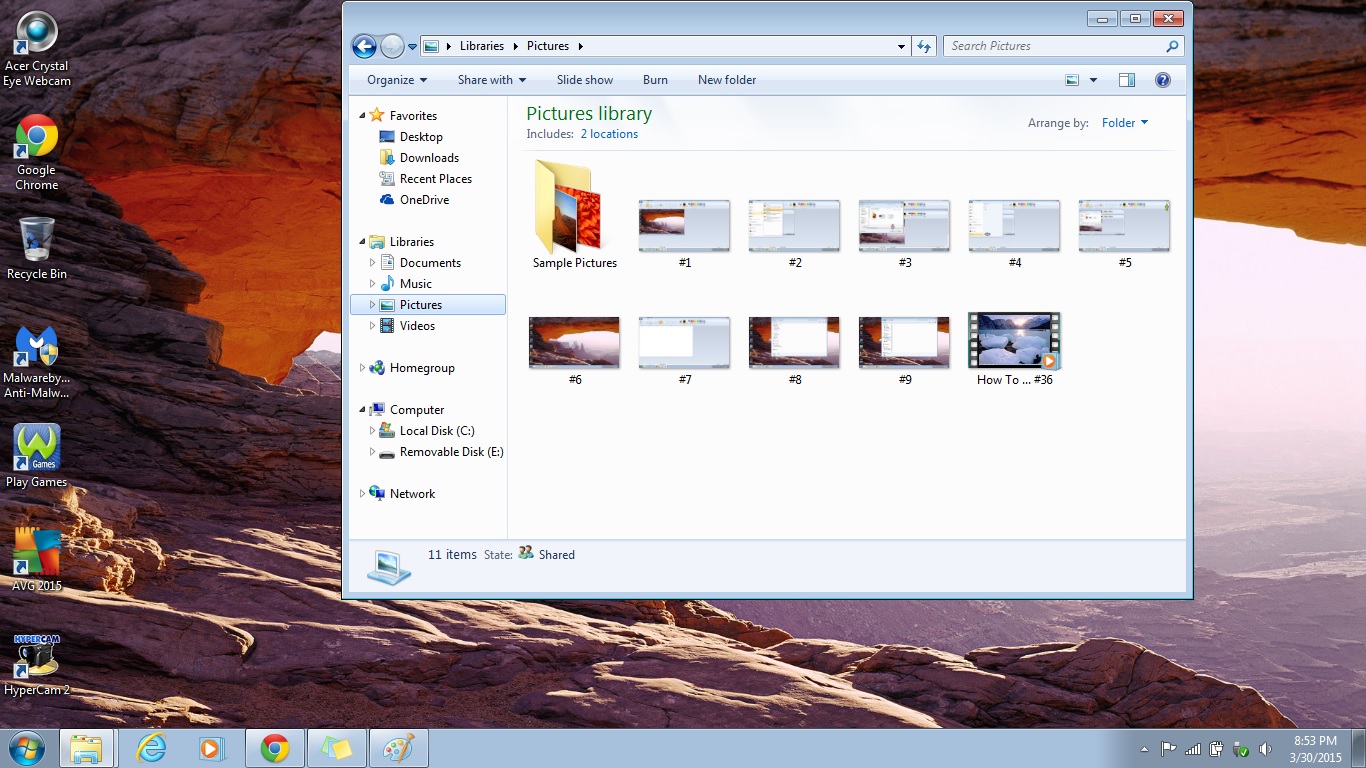Click the search magnifier icon

(1172, 46)
